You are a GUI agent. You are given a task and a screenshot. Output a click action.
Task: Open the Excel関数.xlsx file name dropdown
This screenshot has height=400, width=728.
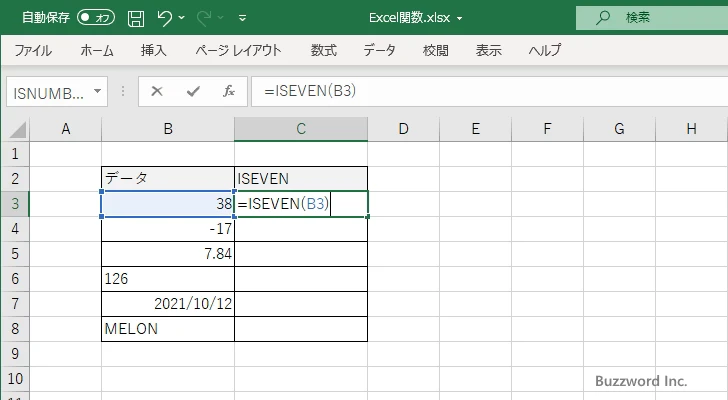460,19
